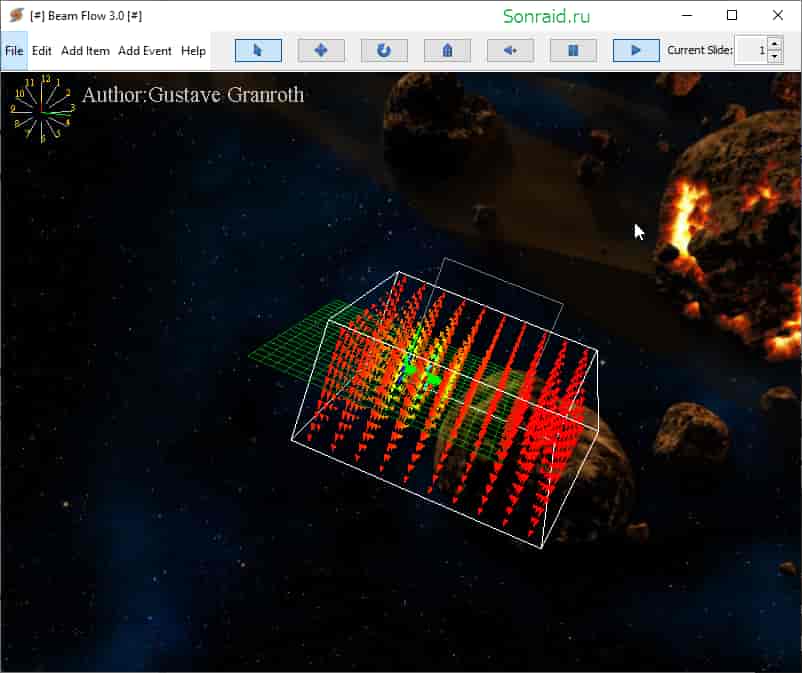This screenshot has width=802, height=673.
Task: Close the Beam Flow window
Action: 777,15
